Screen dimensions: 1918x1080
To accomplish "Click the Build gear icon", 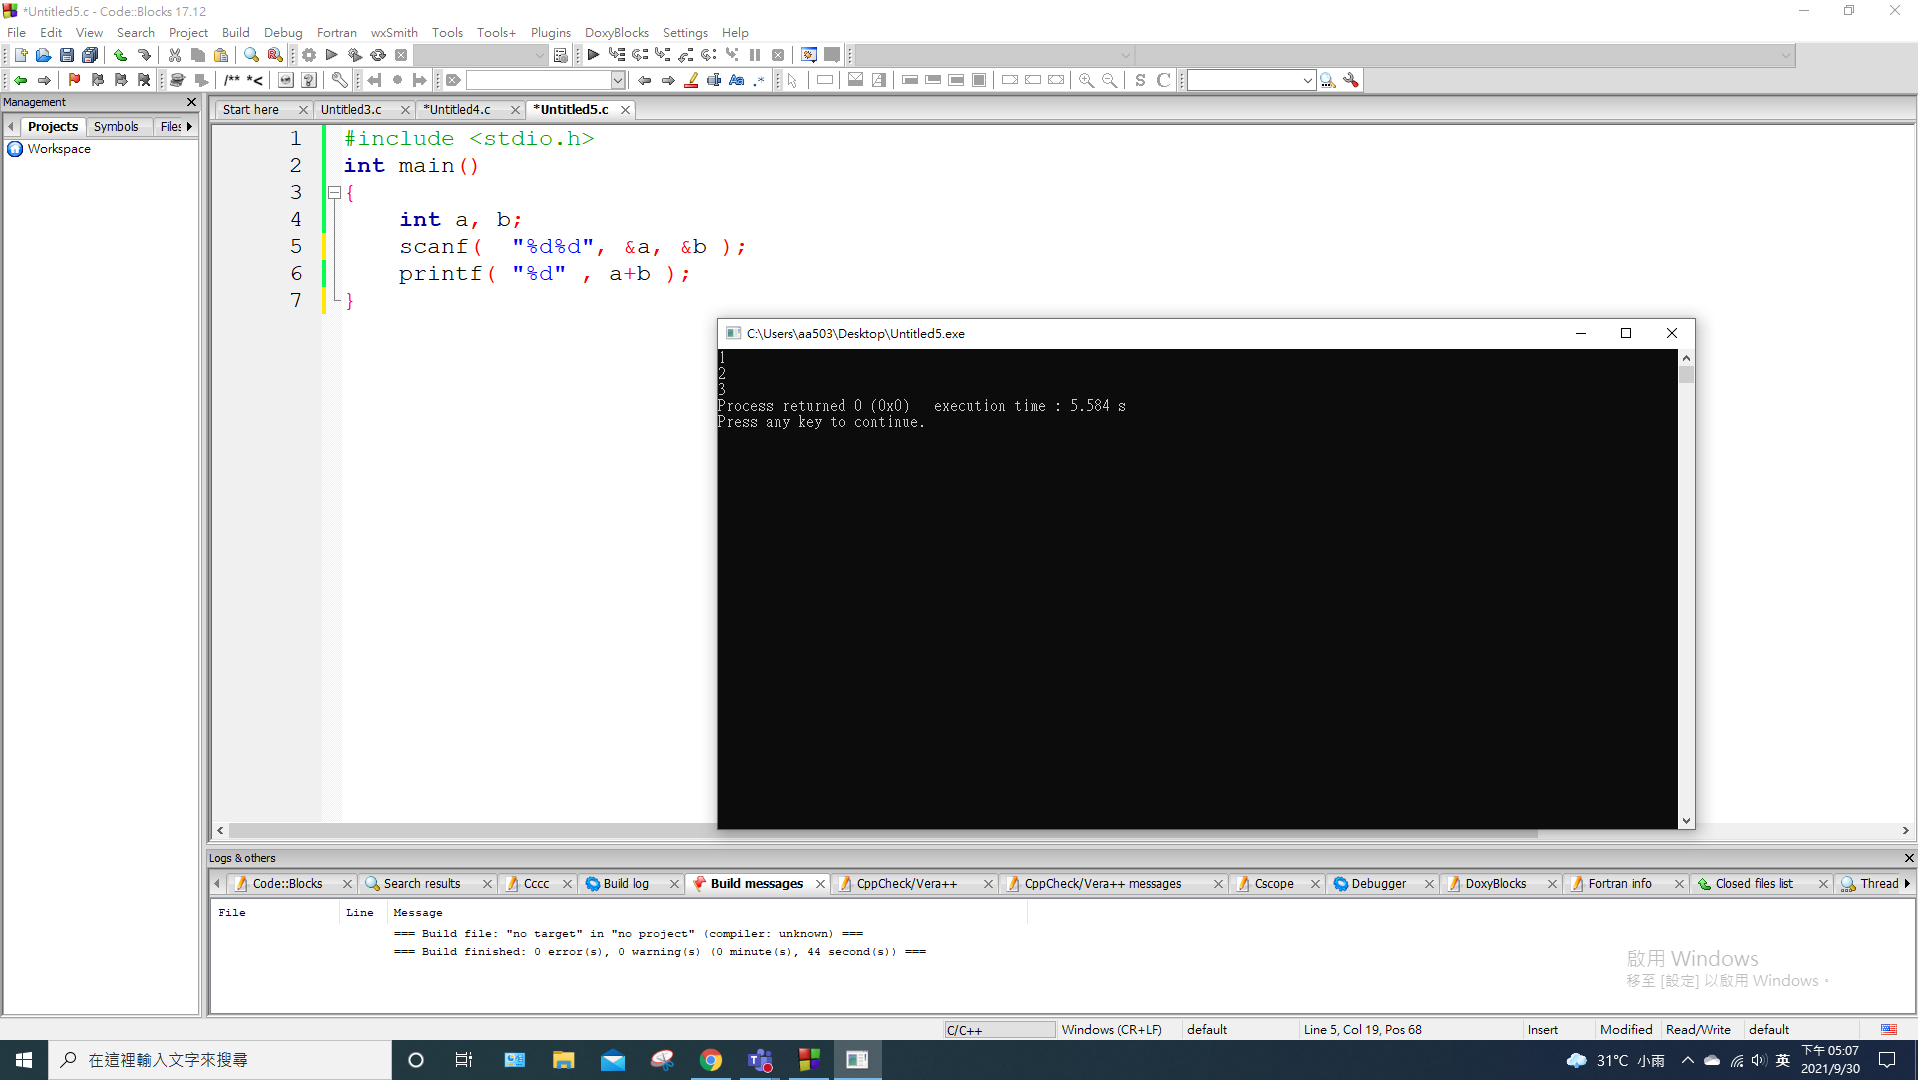I will [x=309, y=55].
